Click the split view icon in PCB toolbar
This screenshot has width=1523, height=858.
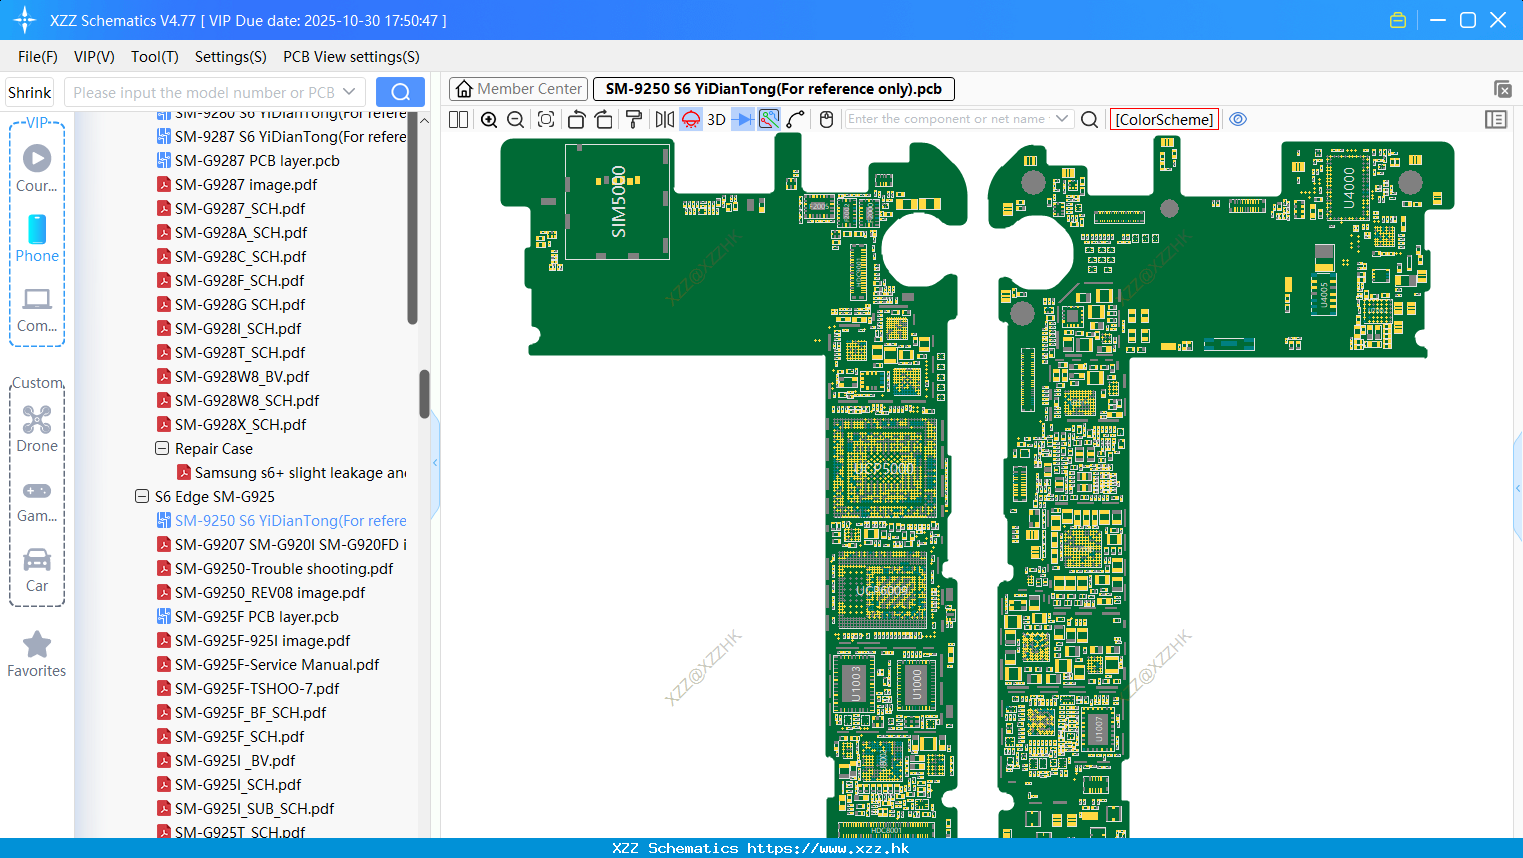[x=459, y=119]
